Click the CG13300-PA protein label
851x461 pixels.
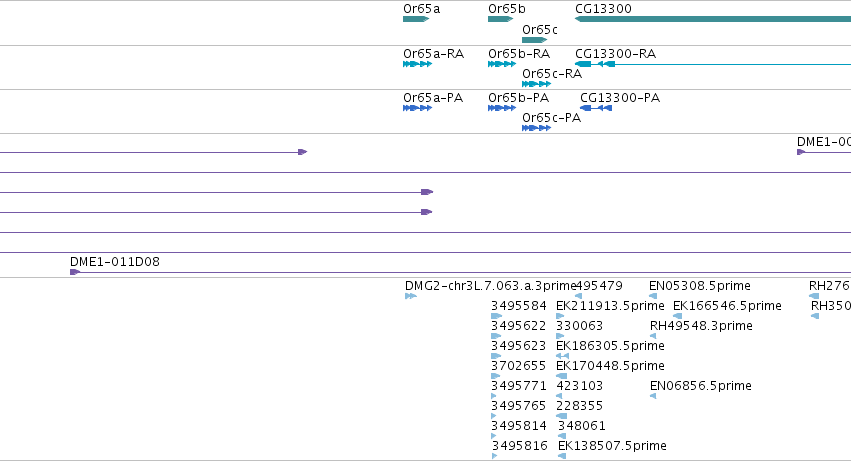pos(620,98)
